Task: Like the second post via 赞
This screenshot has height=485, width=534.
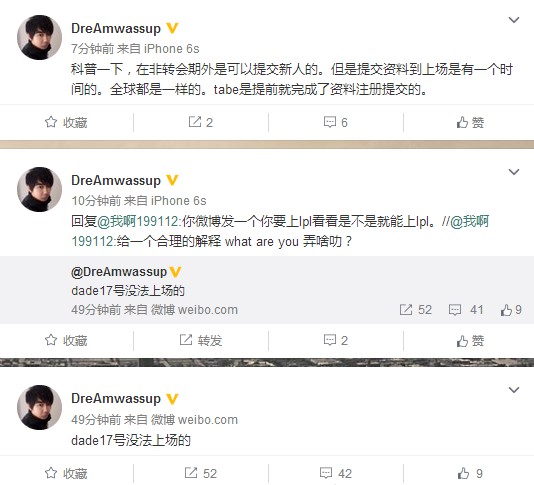Action: click(x=470, y=340)
